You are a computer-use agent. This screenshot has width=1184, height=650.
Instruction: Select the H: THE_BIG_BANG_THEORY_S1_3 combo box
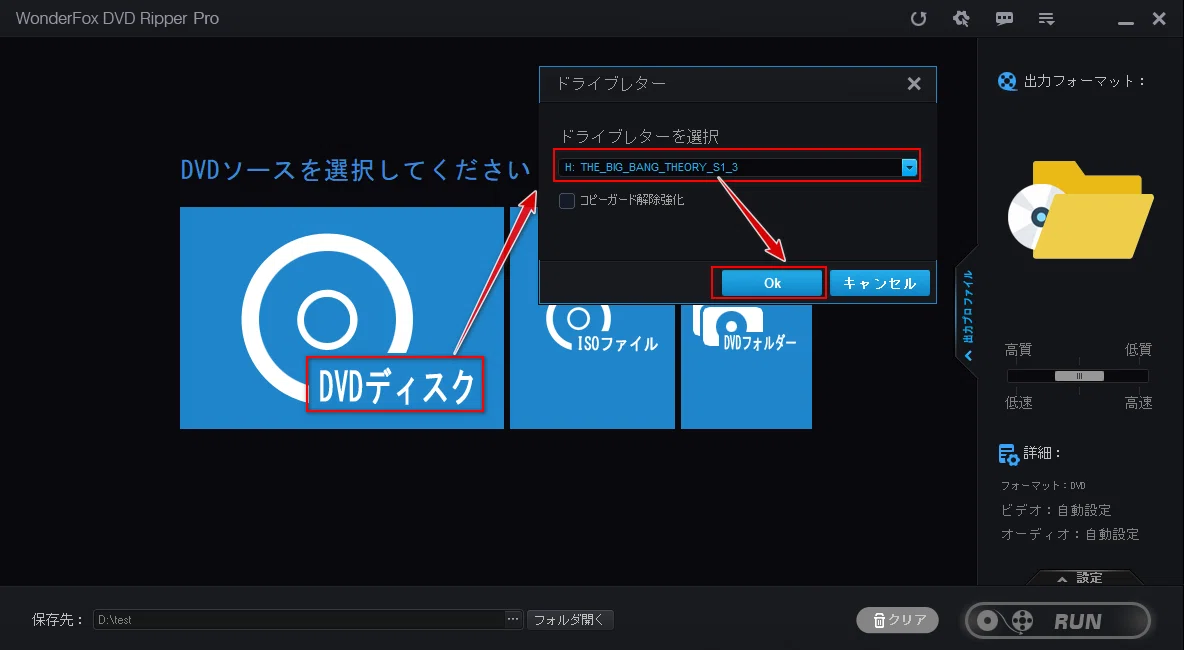click(x=738, y=168)
